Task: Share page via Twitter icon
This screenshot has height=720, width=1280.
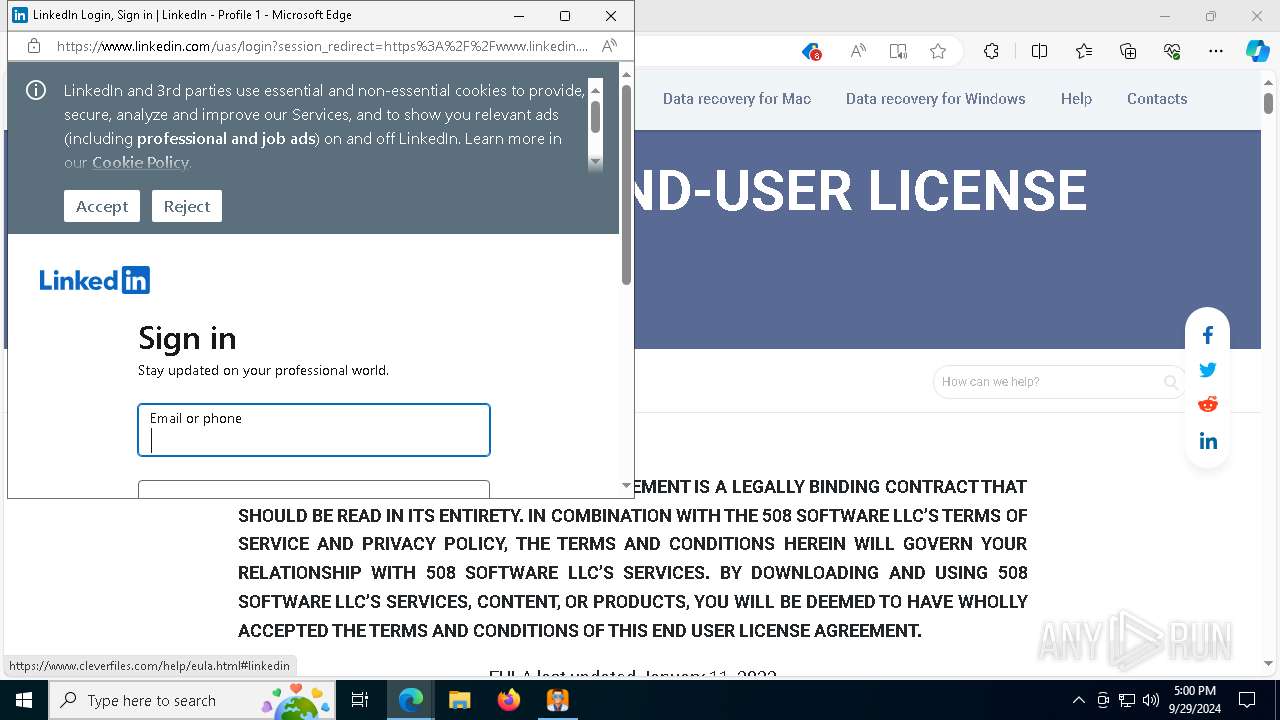Action: tap(1208, 370)
